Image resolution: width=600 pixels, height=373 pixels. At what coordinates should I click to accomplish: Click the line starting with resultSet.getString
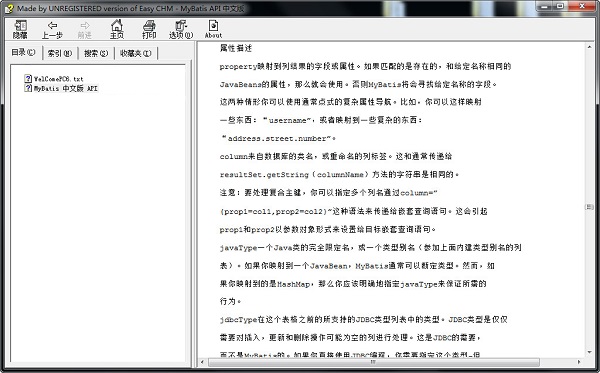[x=339, y=174]
